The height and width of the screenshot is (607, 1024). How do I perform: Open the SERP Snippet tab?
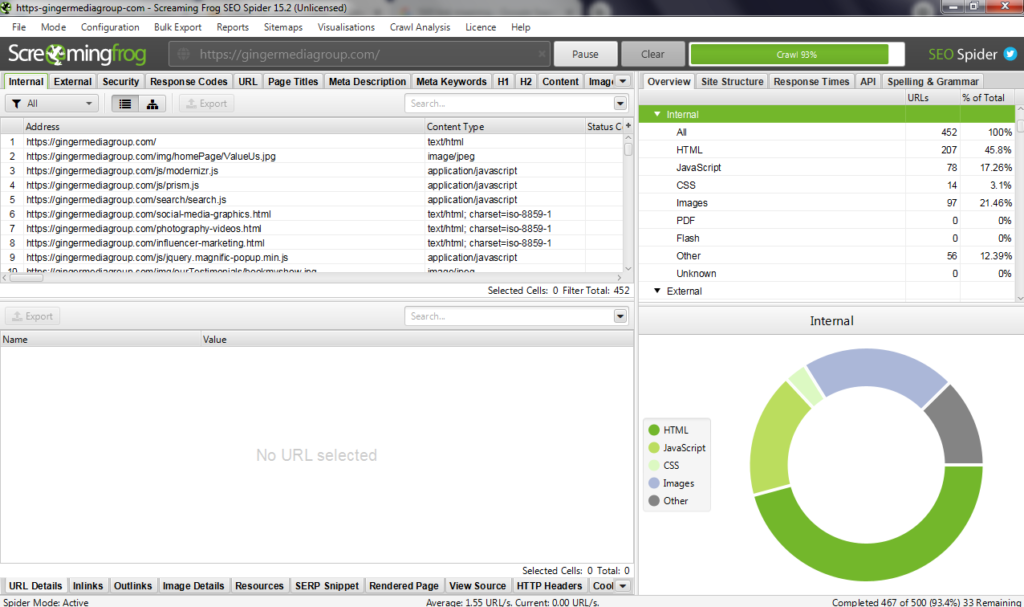327,586
